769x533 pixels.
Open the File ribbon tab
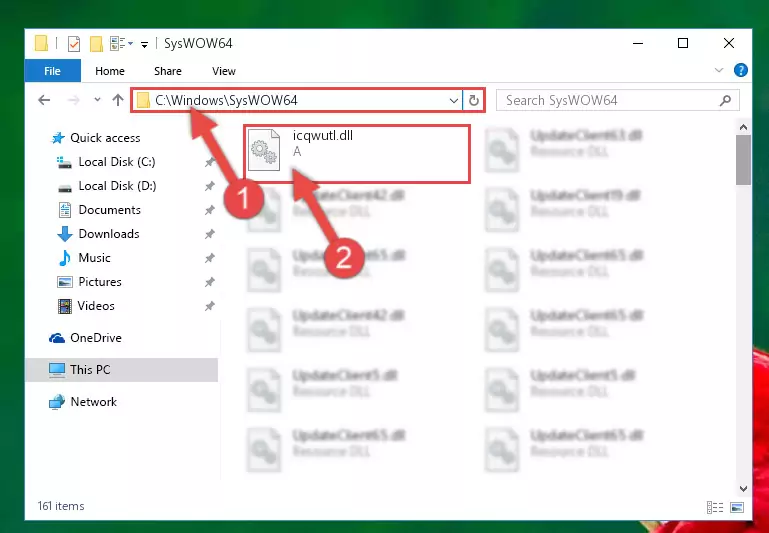pyautogui.click(x=52, y=71)
